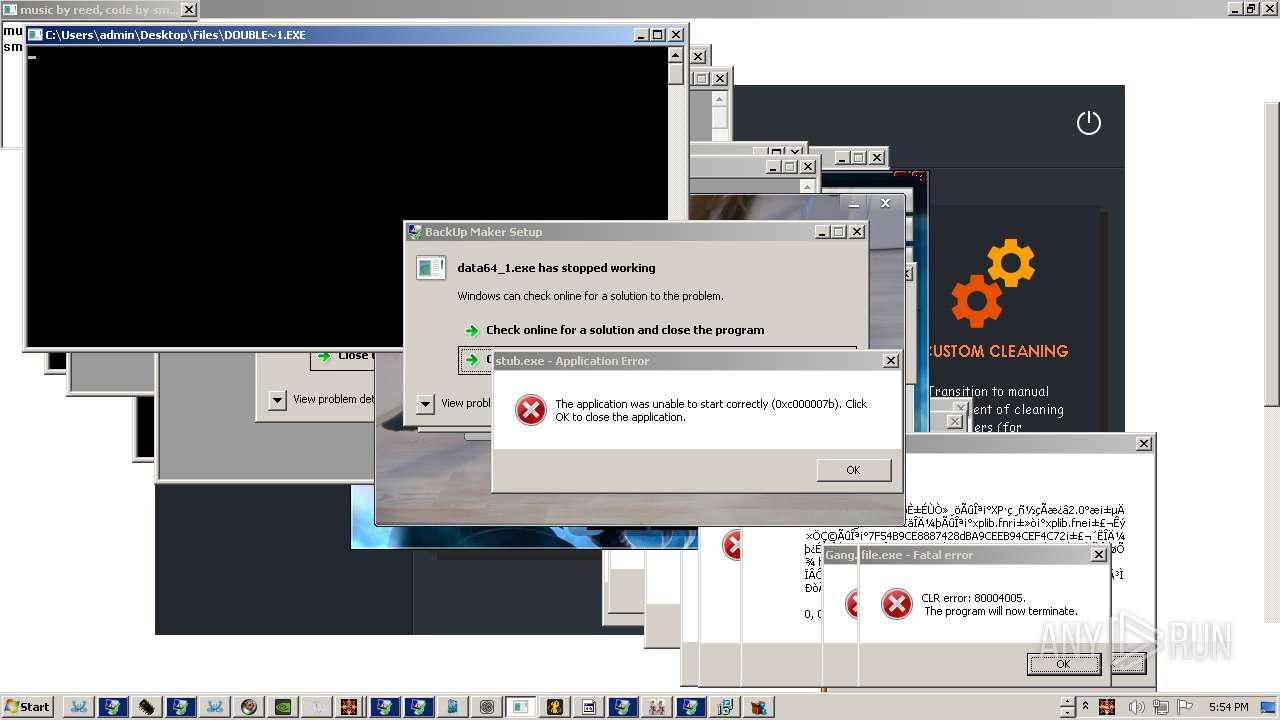Click the Show desktop button at taskbar end
The height and width of the screenshot is (720, 1280).
point(1268,707)
